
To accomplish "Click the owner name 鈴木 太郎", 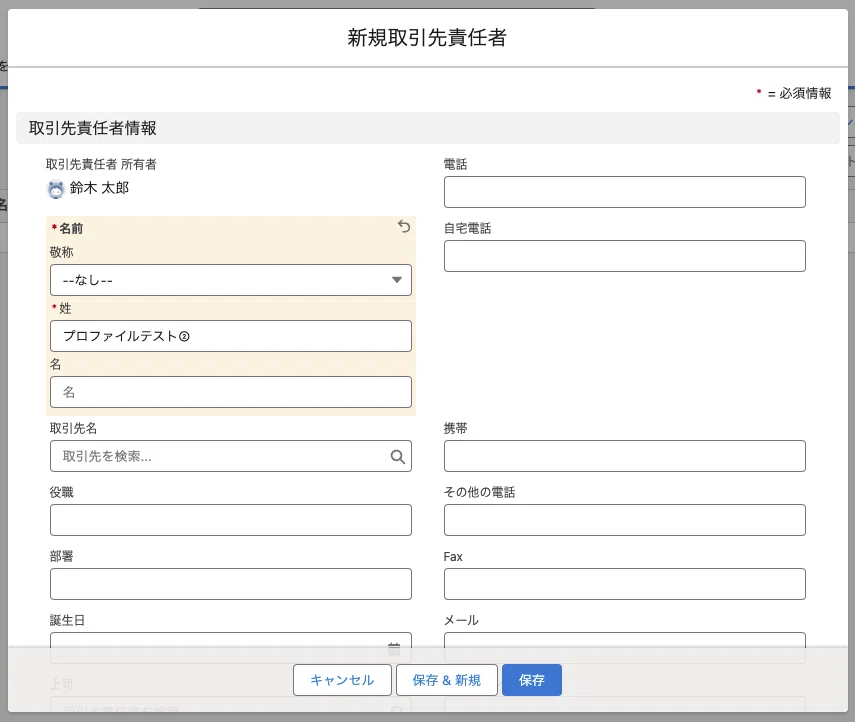I will pyautogui.click(x=99, y=188).
